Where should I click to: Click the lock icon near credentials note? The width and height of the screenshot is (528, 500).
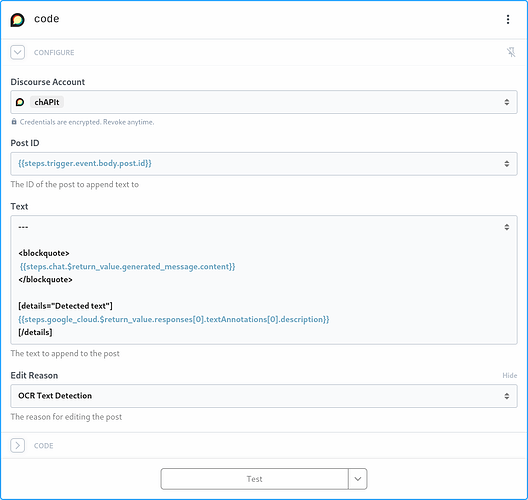click(14, 122)
